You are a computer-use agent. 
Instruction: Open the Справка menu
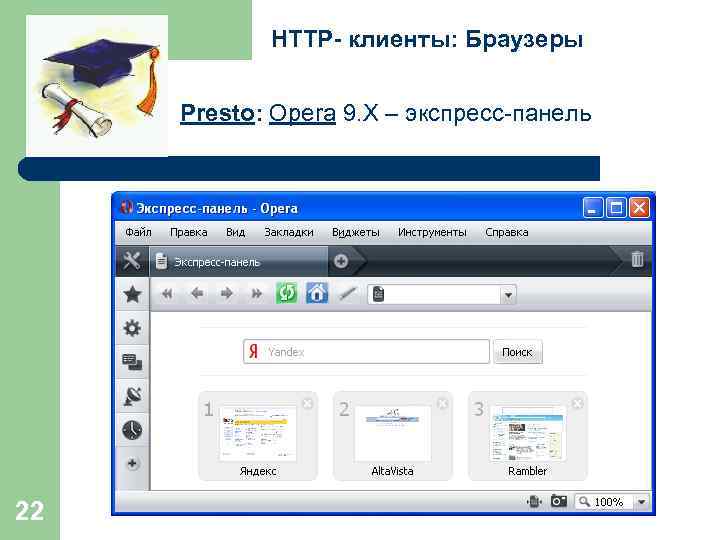coord(506,232)
